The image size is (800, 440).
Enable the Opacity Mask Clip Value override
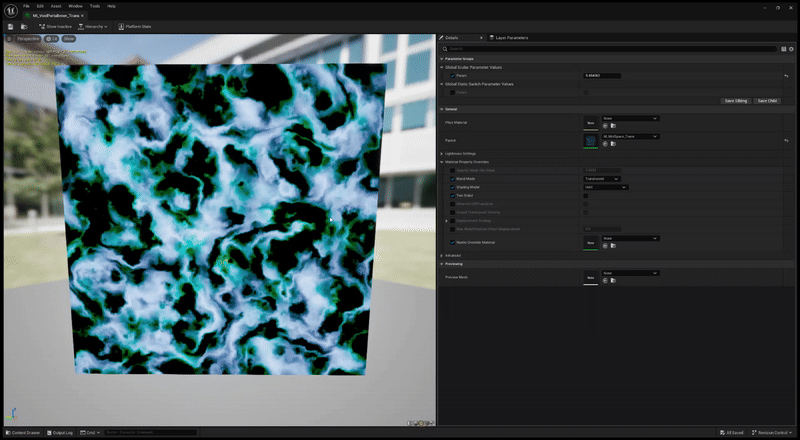(453, 170)
